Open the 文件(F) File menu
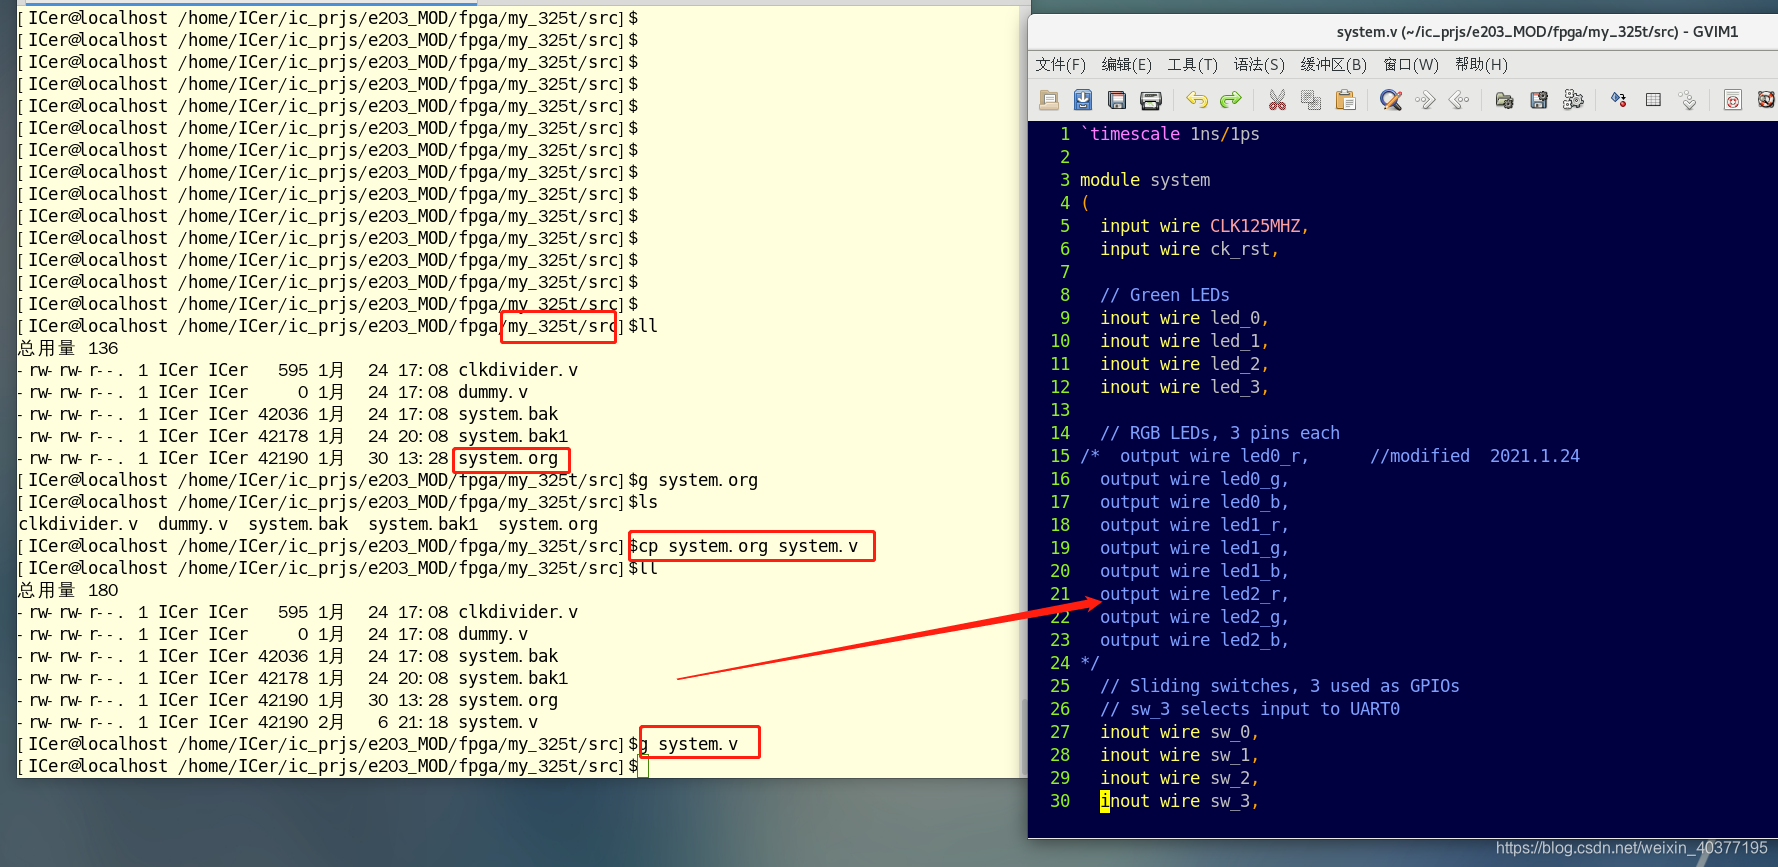The width and height of the screenshot is (1778, 867). 1060,65
